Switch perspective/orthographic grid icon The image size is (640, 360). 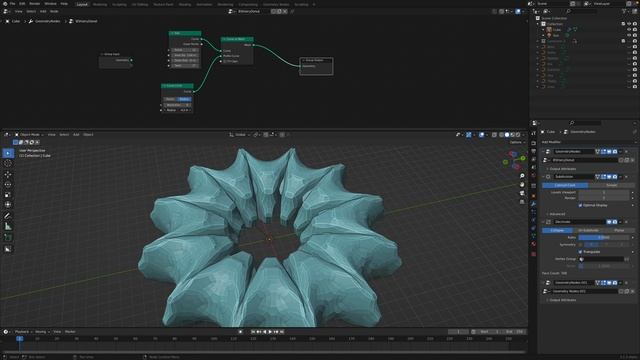point(522,202)
